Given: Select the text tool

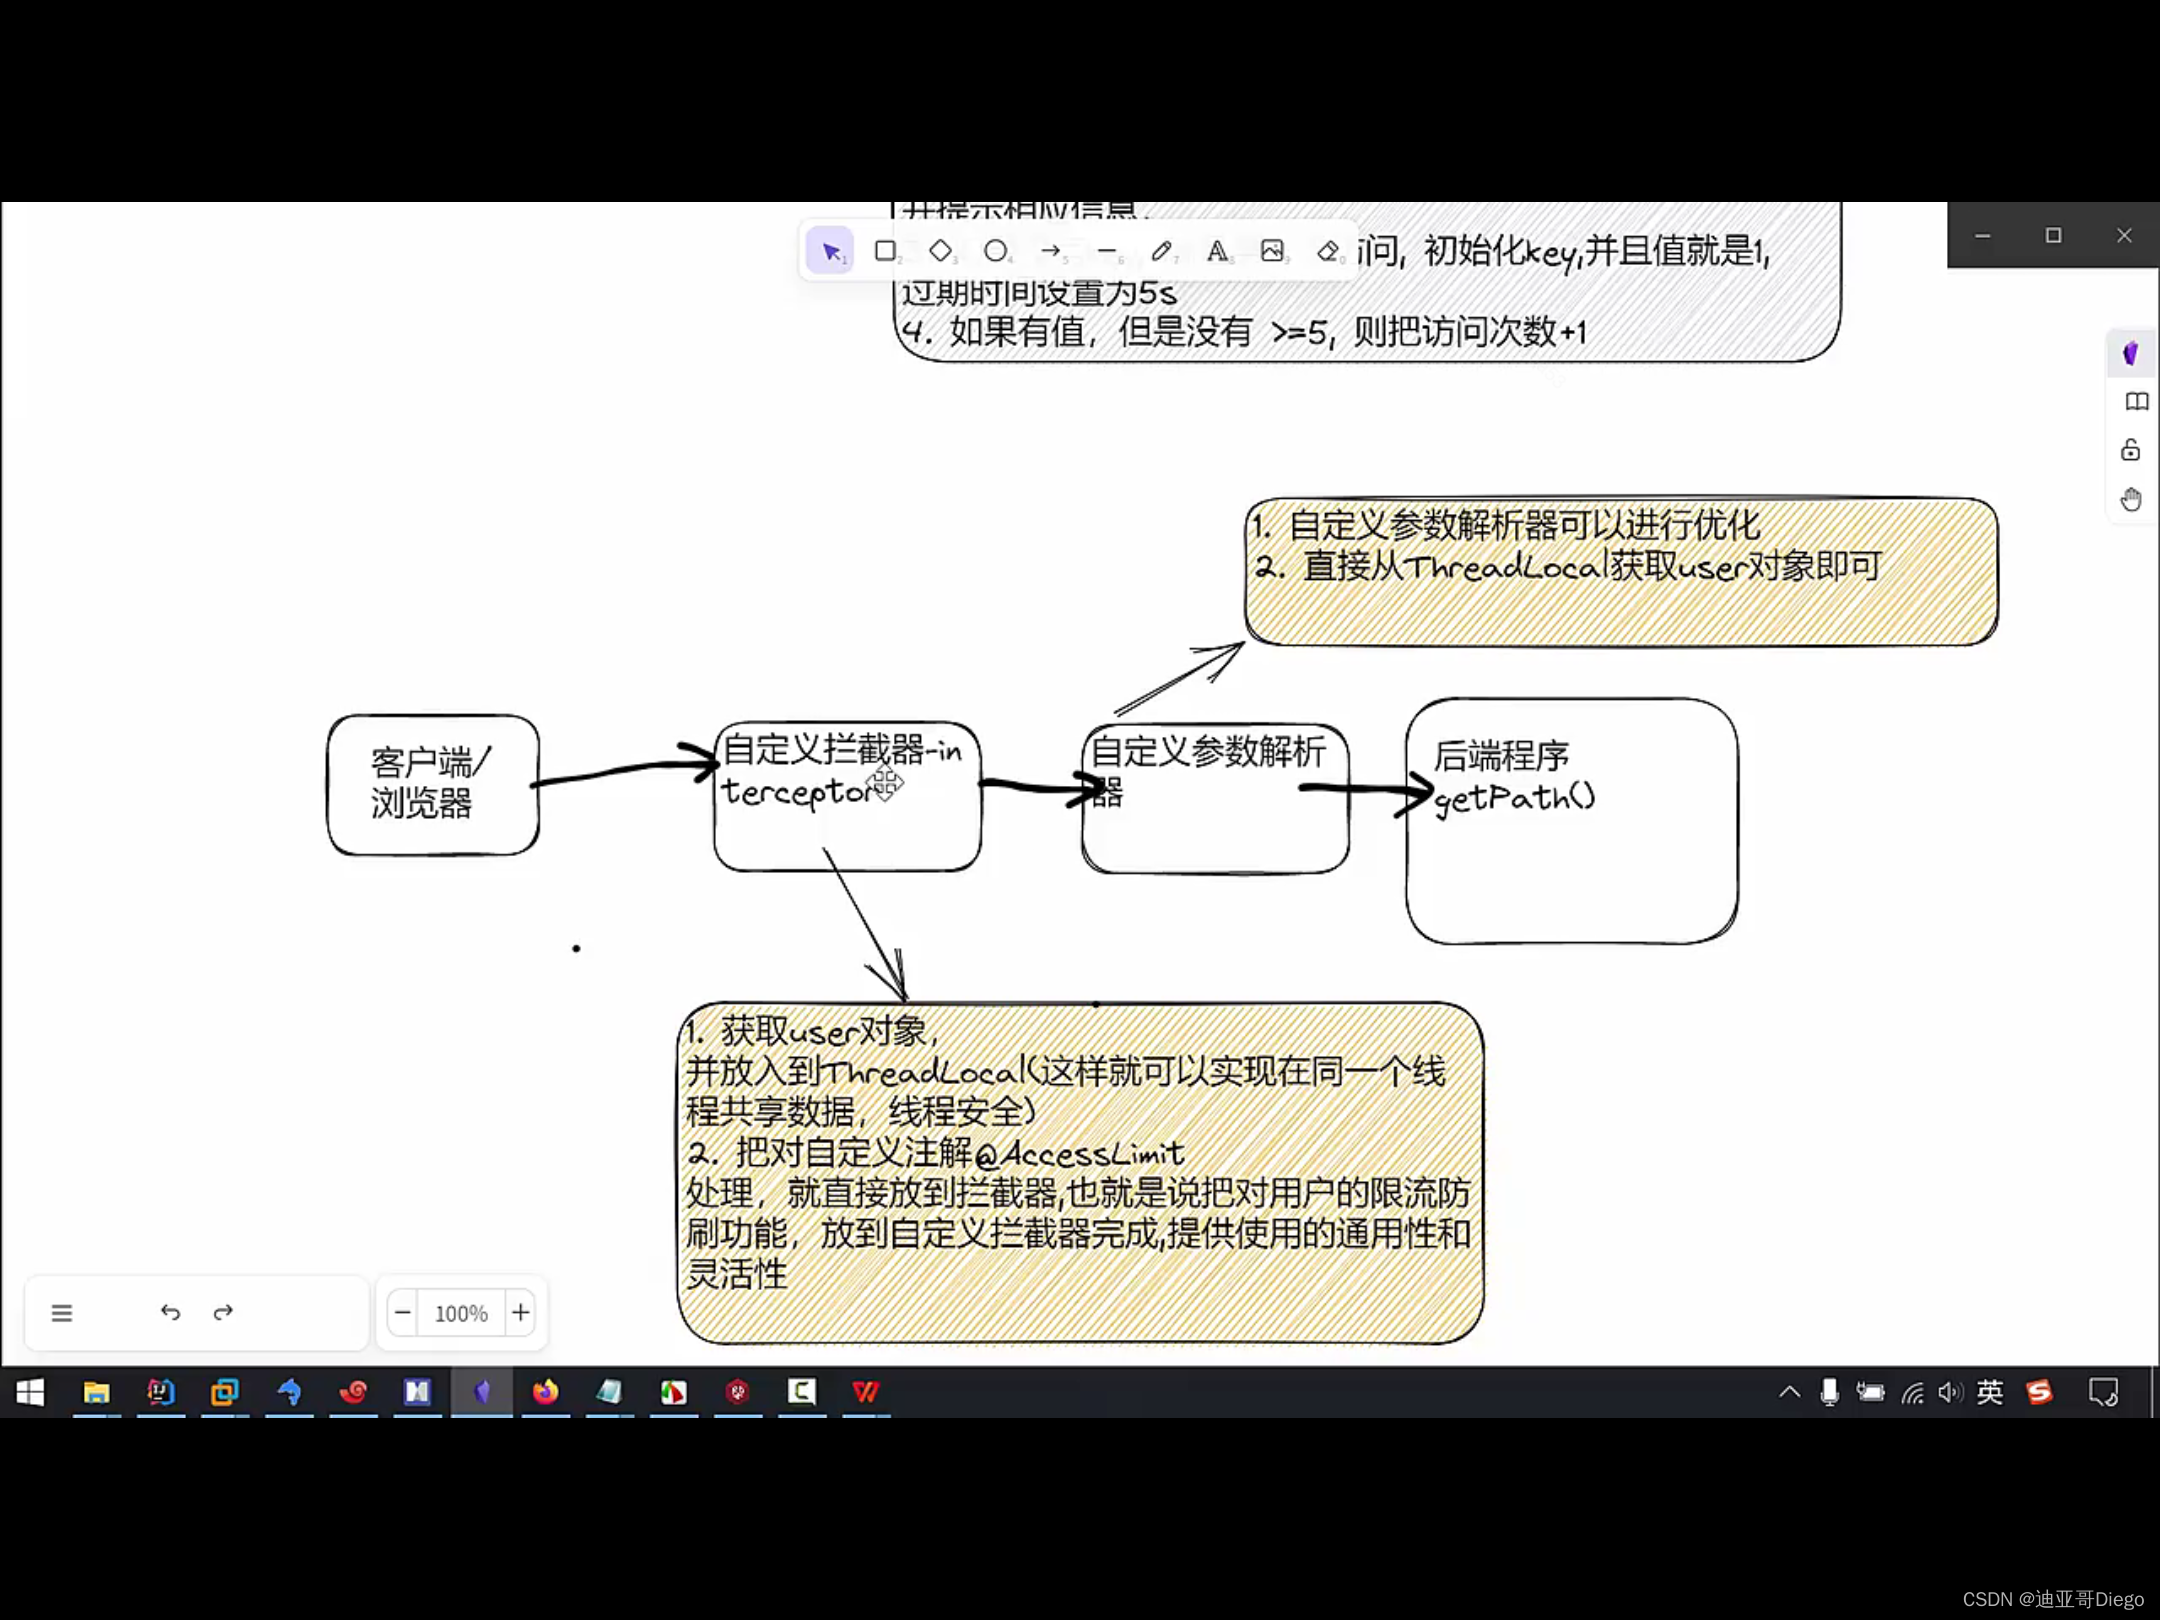Looking at the screenshot, I should coord(1217,251).
